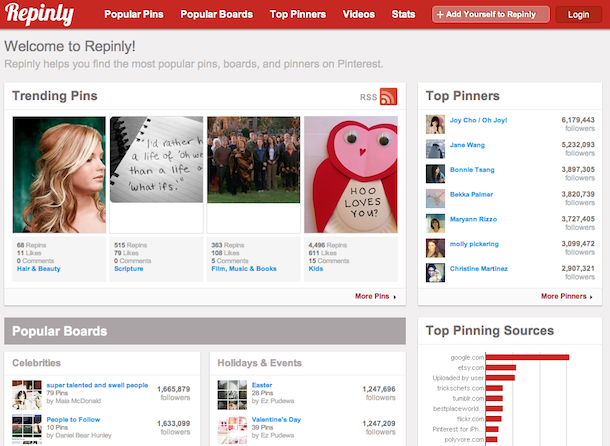Open Christine Martinez's profile link
Image resolution: width=610 pixels, height=446 pixels.
(x=479, y=269)
